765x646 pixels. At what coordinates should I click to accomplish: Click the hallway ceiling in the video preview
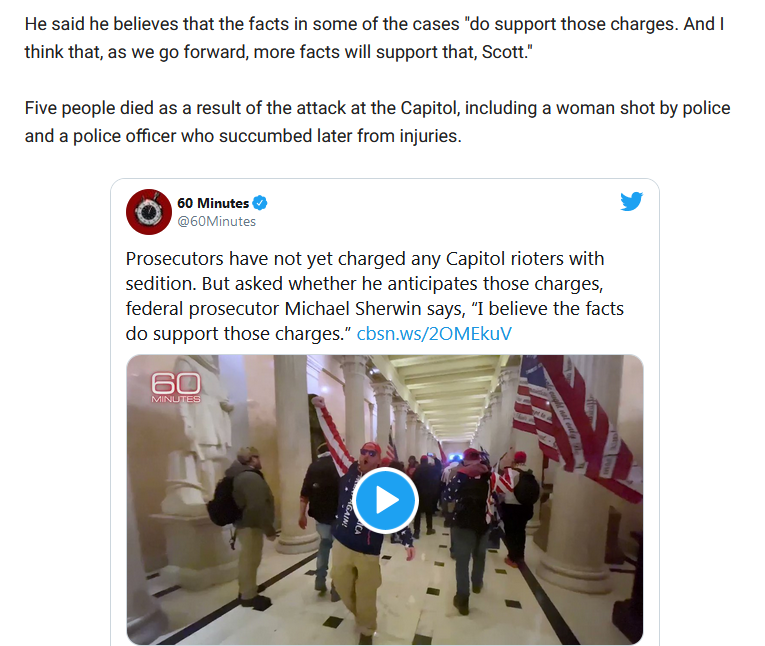tap(446, 390)
